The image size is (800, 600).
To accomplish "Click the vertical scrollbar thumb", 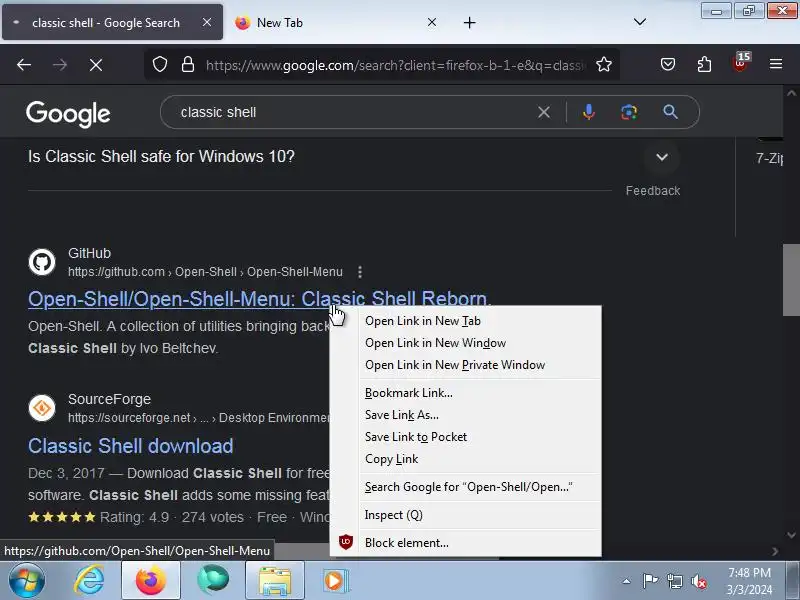I will tap(791, 280).
